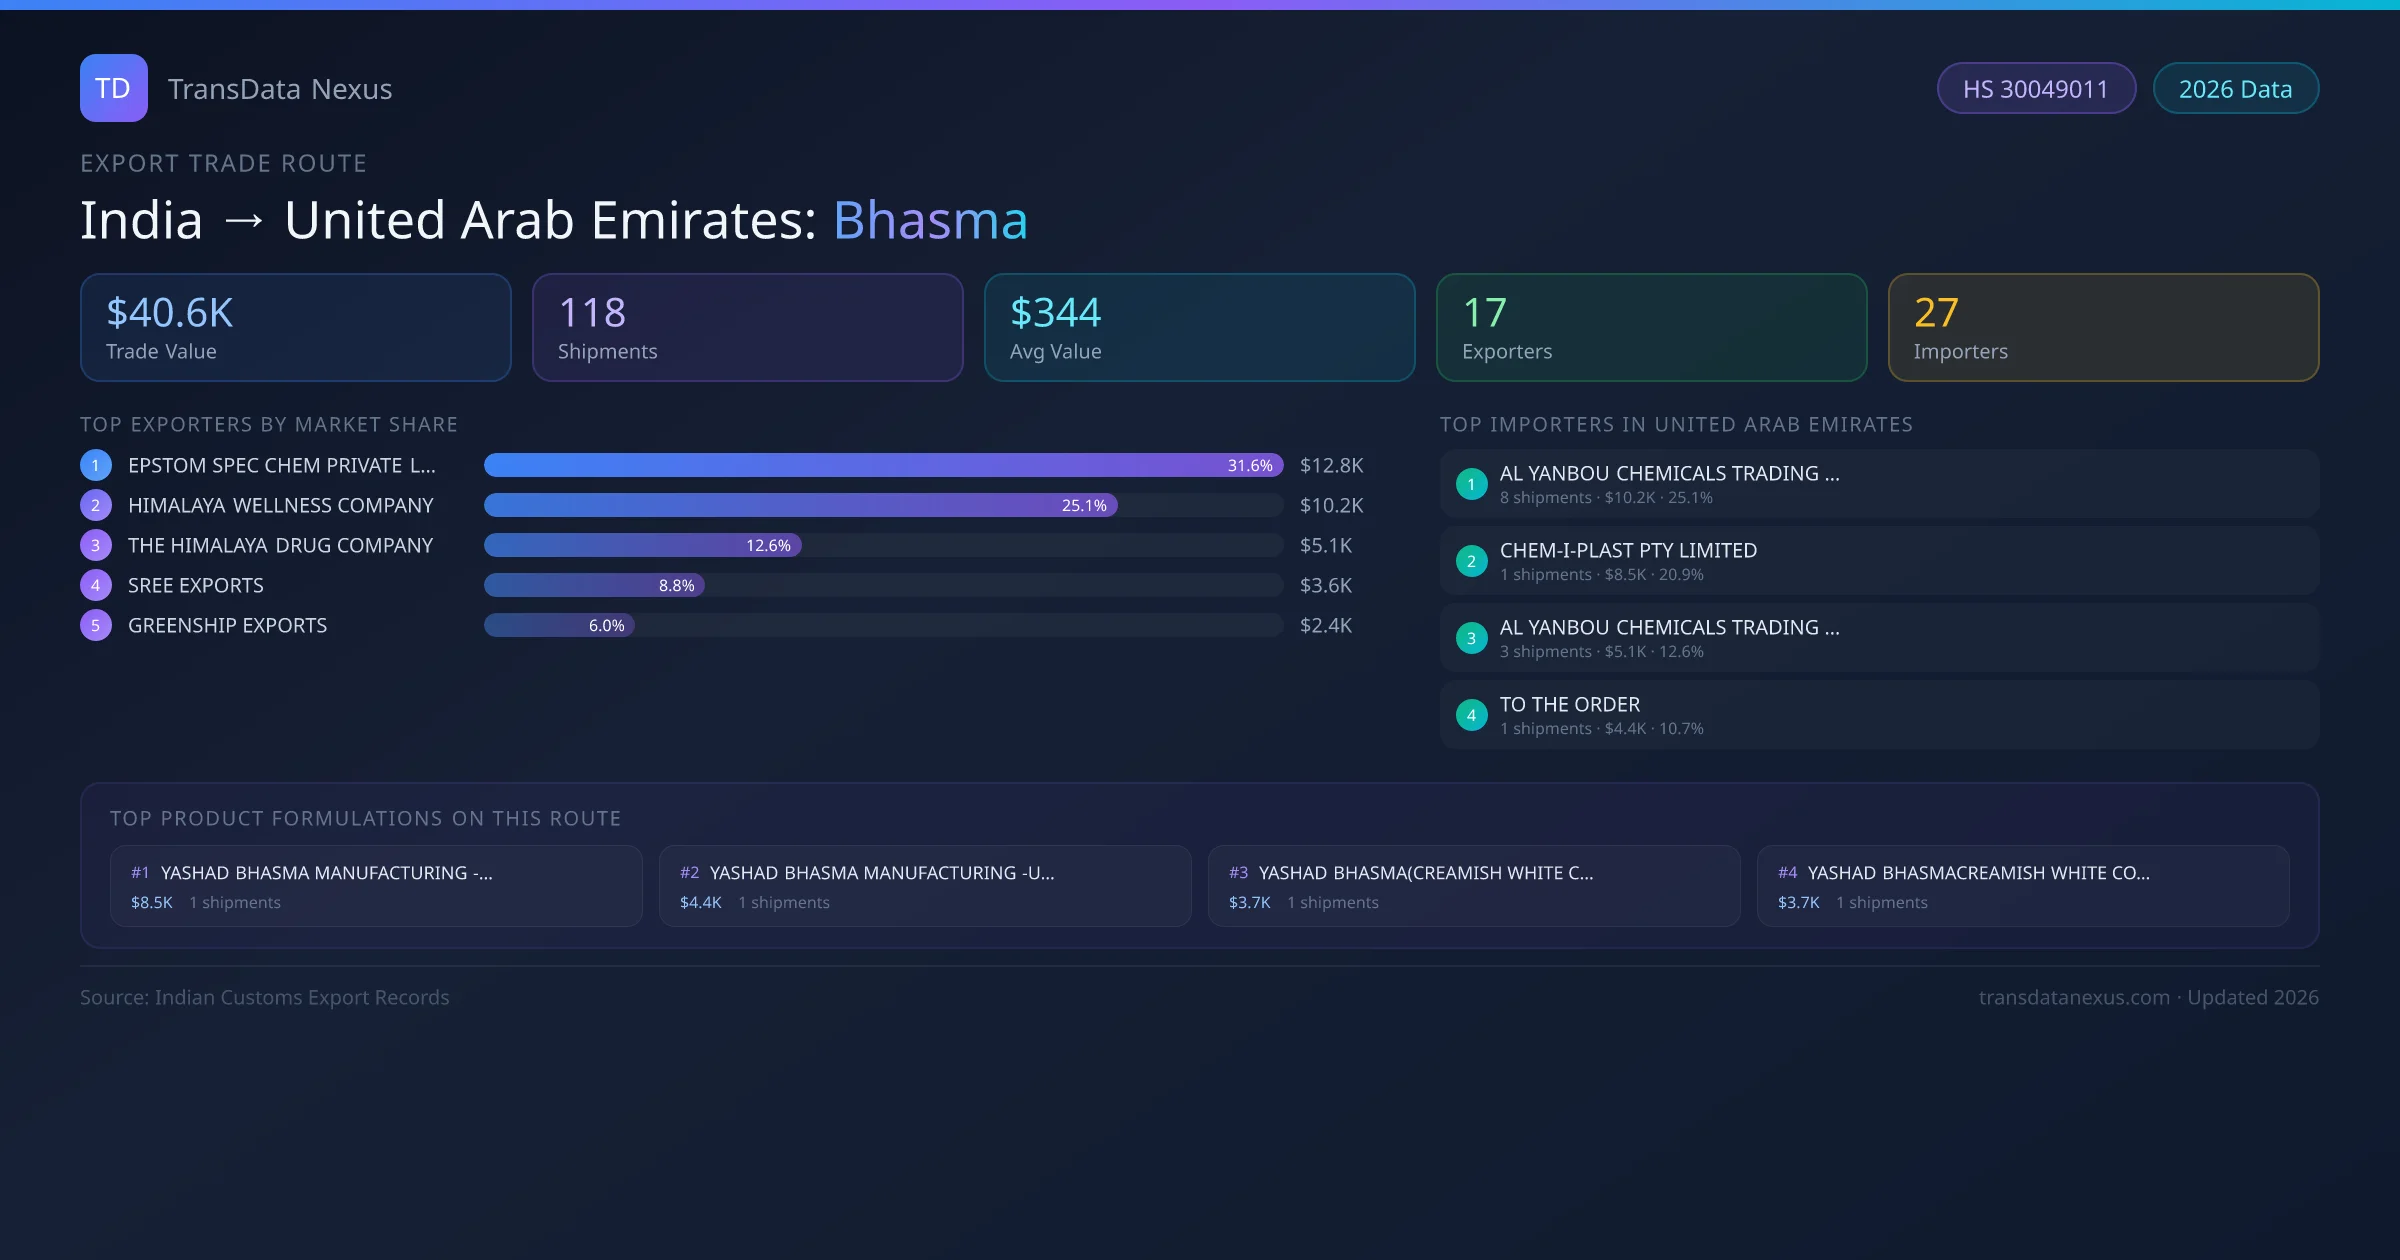This screenshot has height=1260, width=2400.
Task: Open the 27 Importers card
Action: pyautogui.click(x=2103, y=327)
